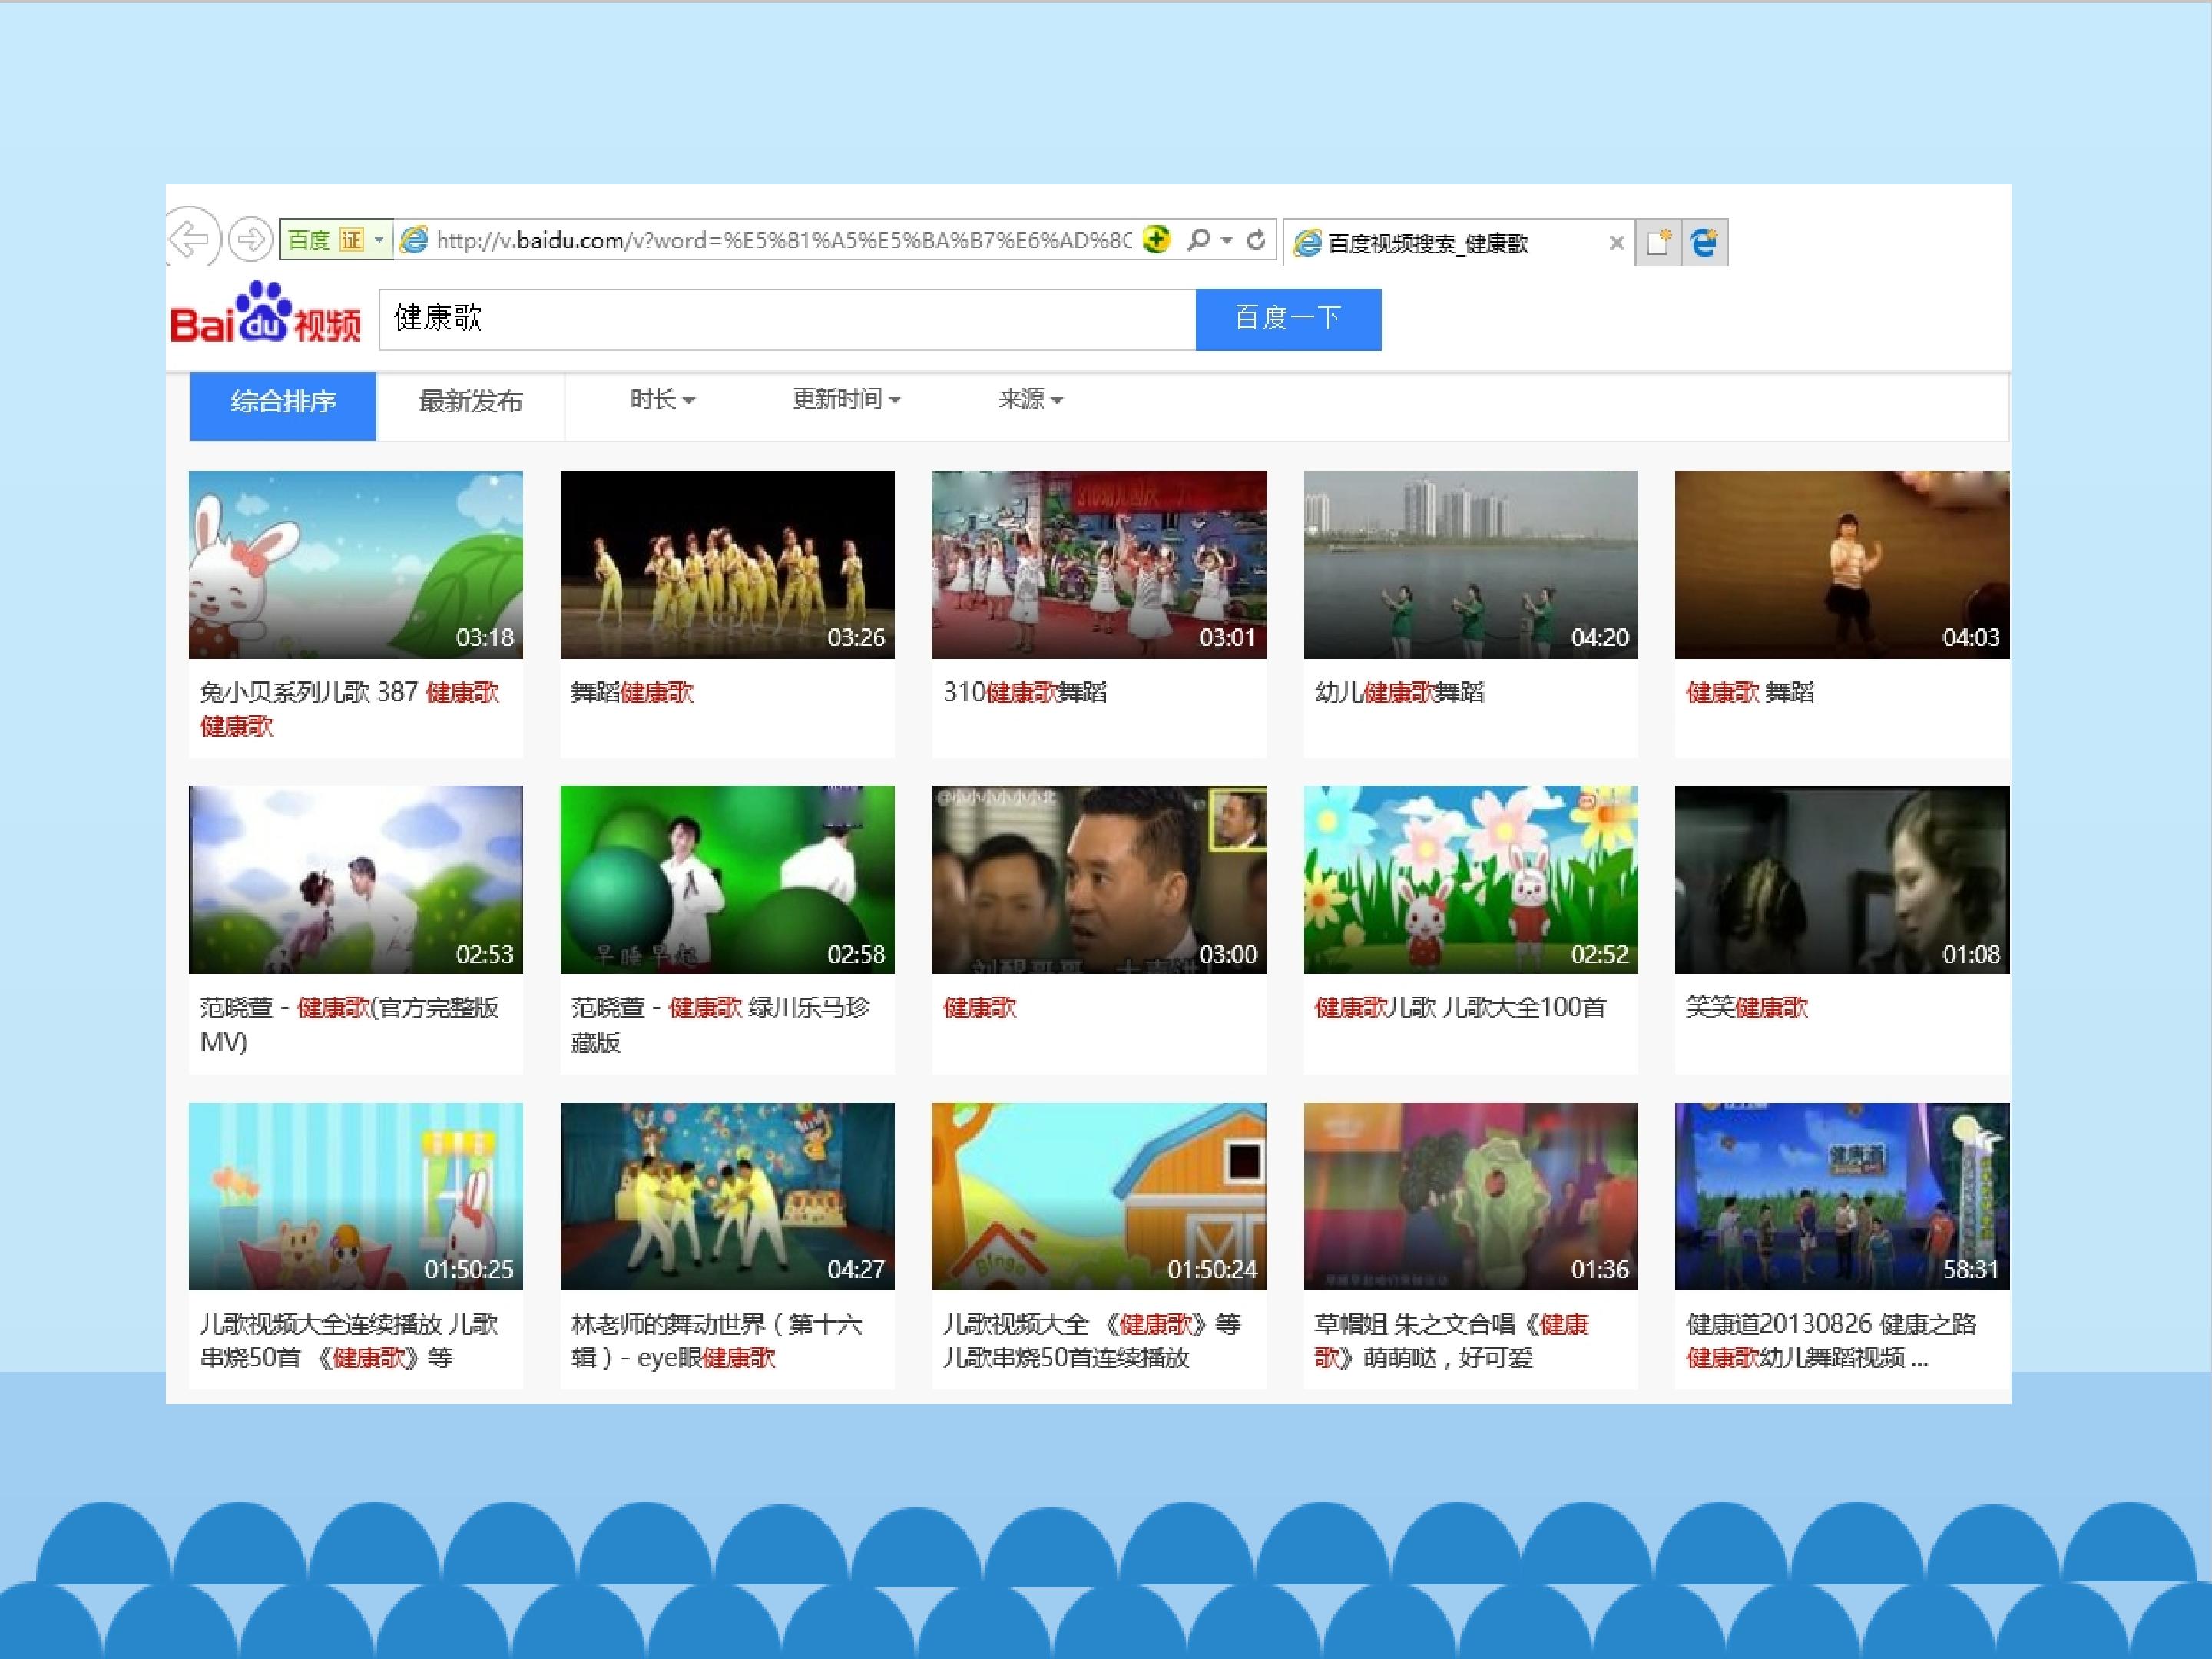Click title link 舞蹈健康歌
The image size is (2212, 1659).
(x=632, y=692)
